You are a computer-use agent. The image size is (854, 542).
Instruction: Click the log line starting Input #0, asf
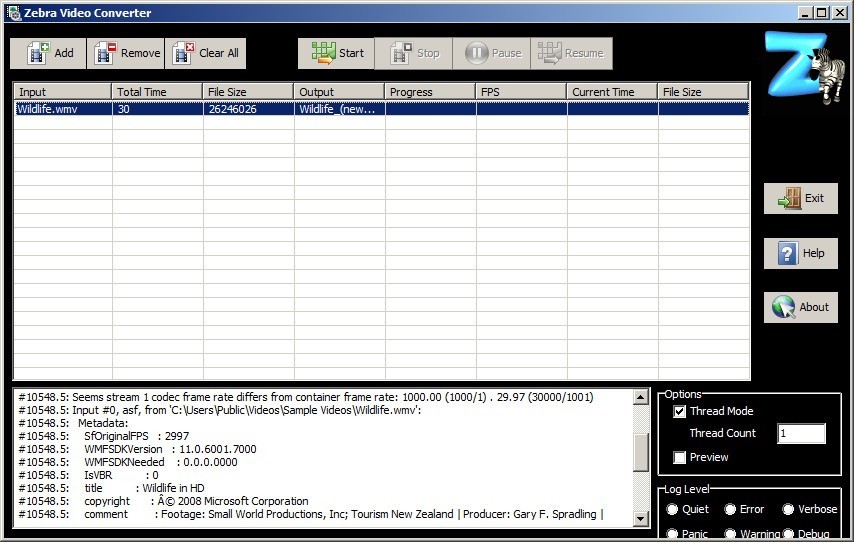[220, 410]
